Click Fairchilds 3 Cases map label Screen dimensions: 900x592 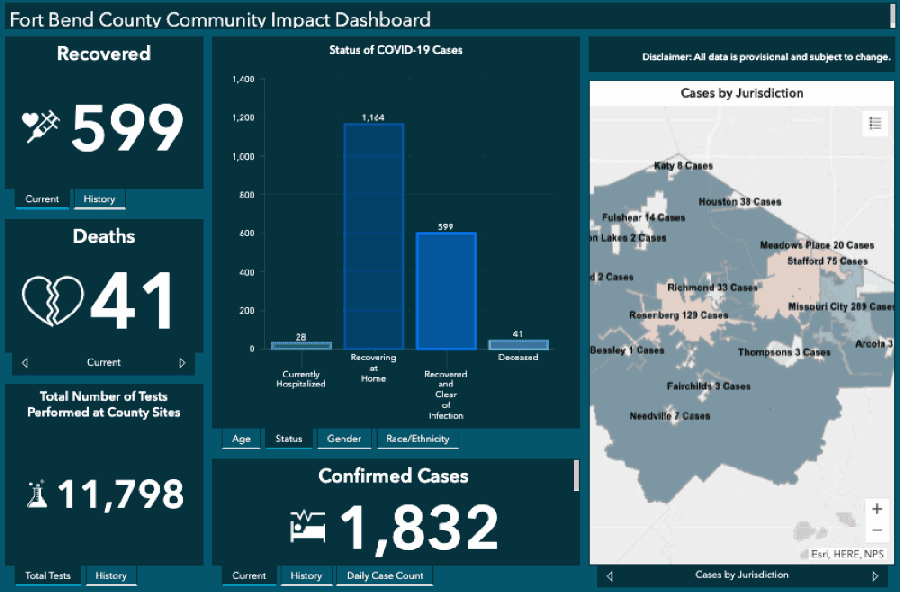708,386
